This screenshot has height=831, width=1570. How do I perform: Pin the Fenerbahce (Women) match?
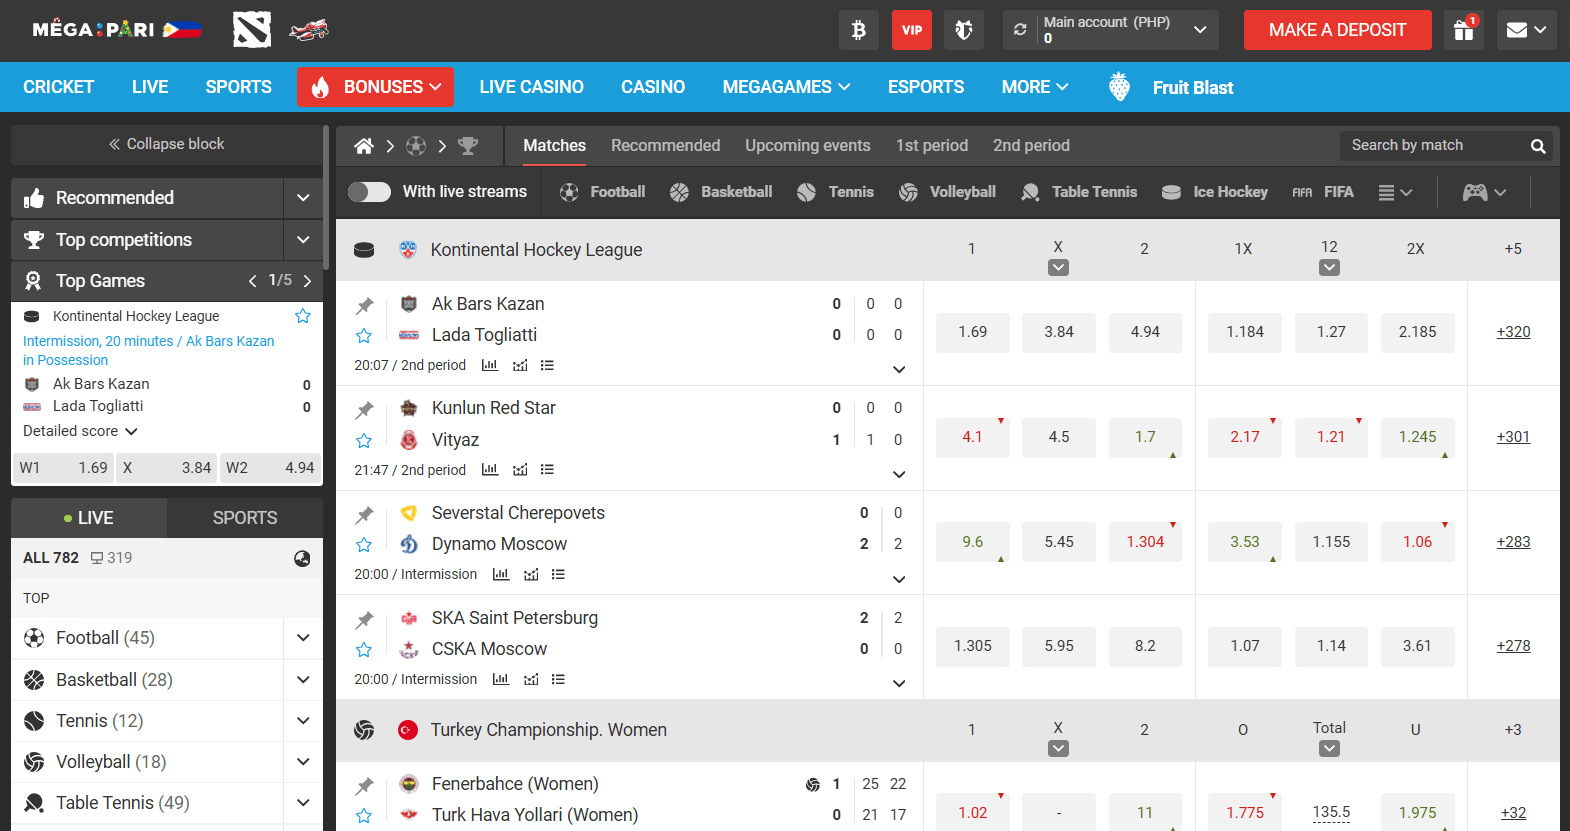[365, 785]
